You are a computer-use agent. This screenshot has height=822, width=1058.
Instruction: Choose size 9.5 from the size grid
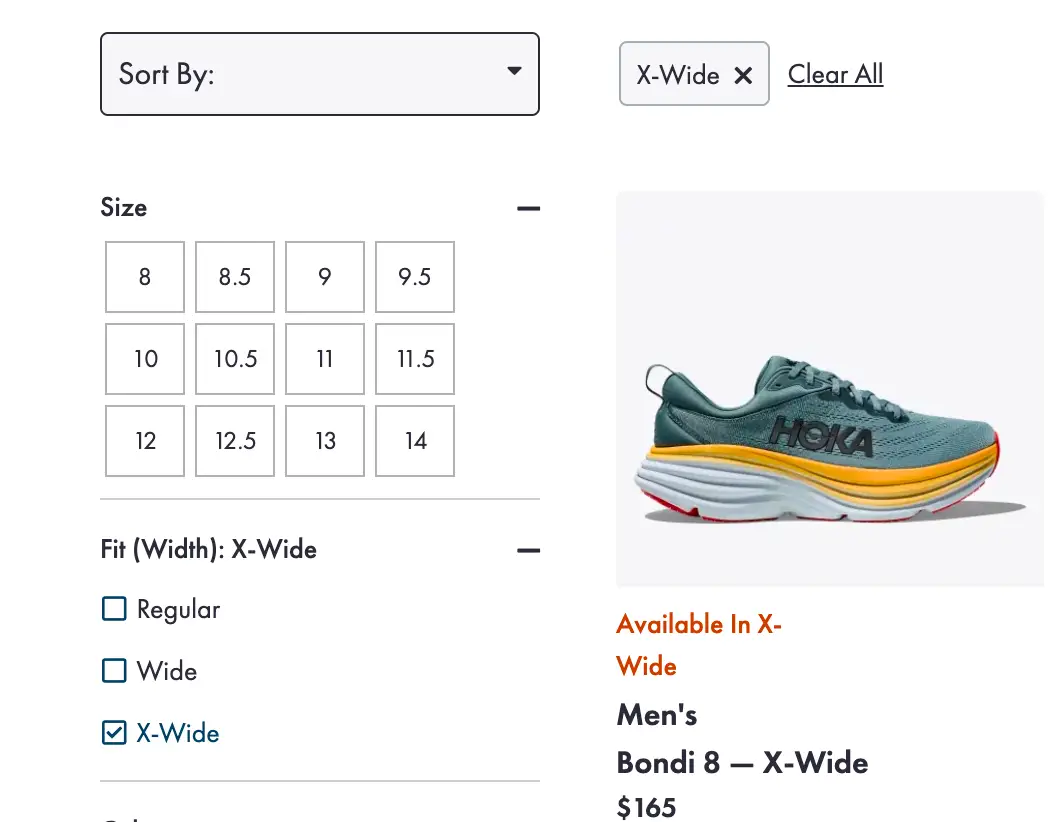(x=414, y=276)
